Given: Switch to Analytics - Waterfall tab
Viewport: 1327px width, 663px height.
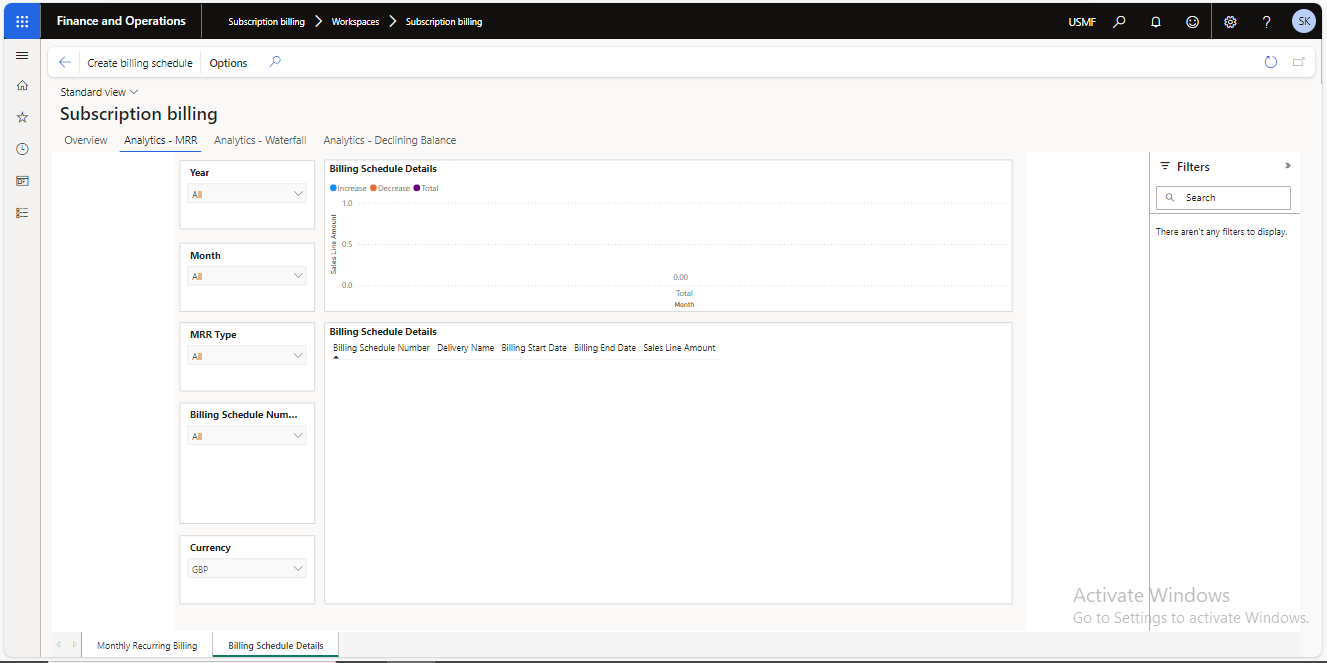Looking at the screenshot, I should pyautogui.click(x=260, y=140).
